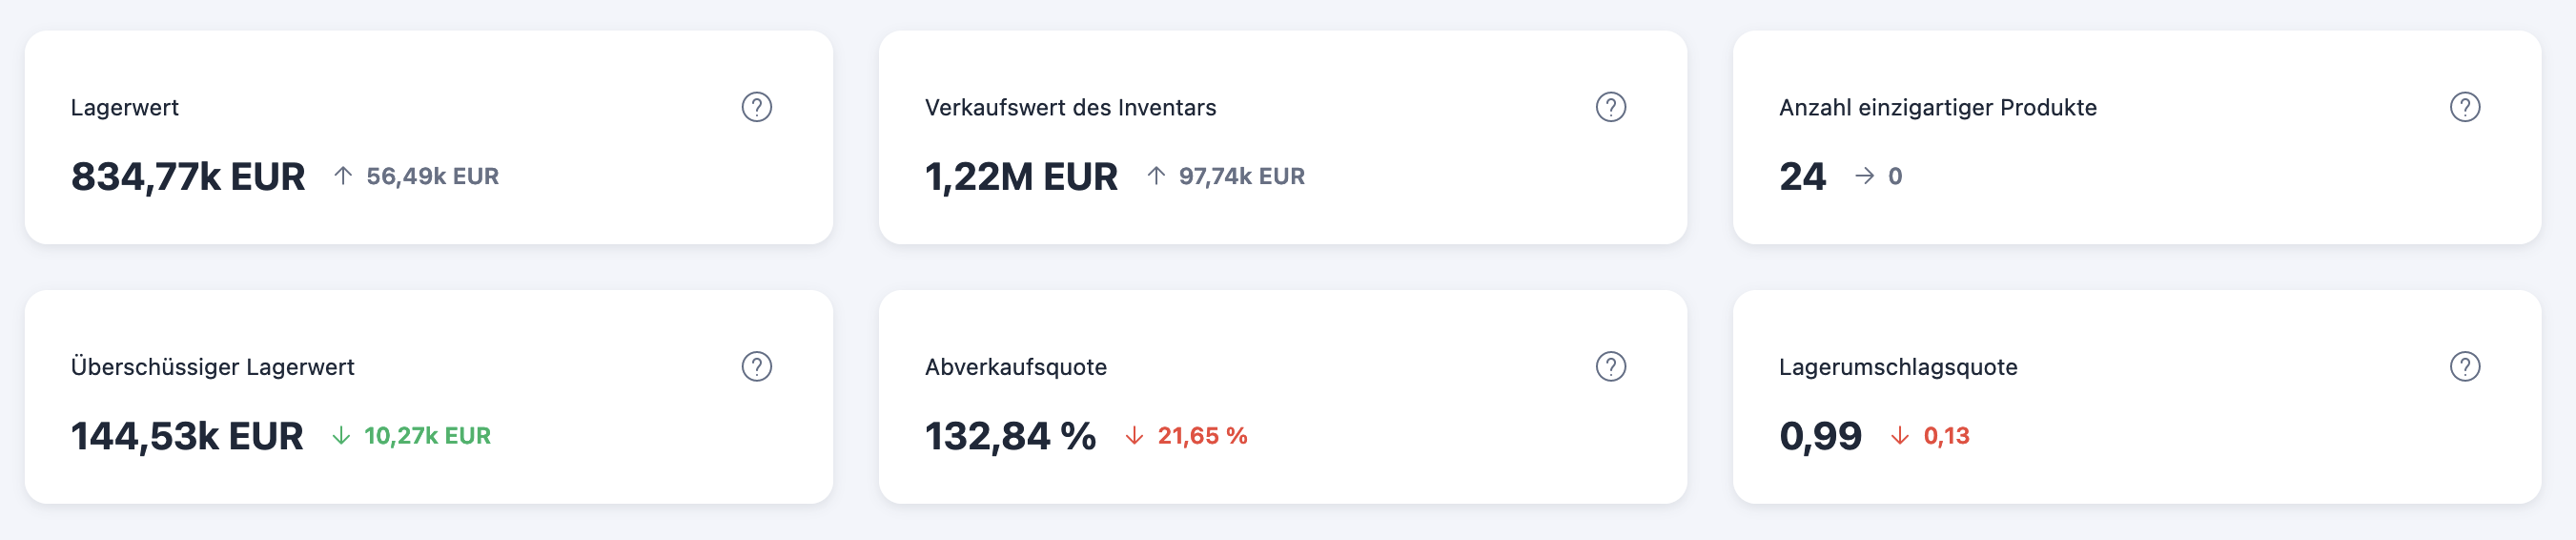
Task: Click the Abverkaufsquote question mark icon
Action: [1610, 367]
